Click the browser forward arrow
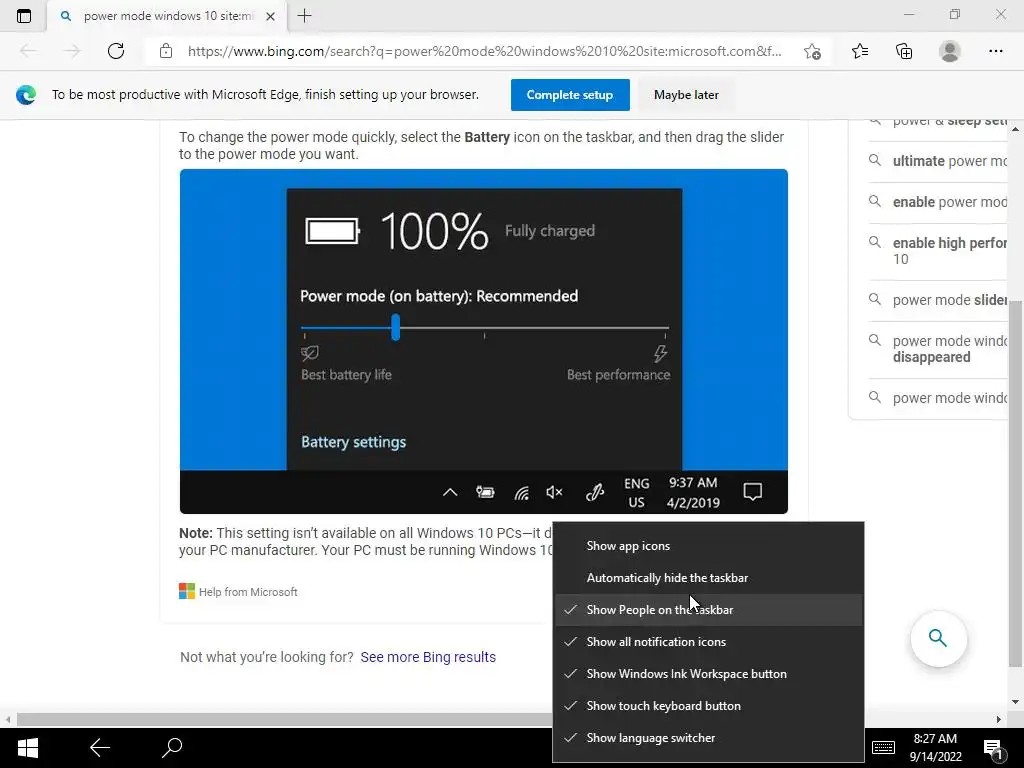The height and width of the screenshot is (768, 1024). [72, 51]
